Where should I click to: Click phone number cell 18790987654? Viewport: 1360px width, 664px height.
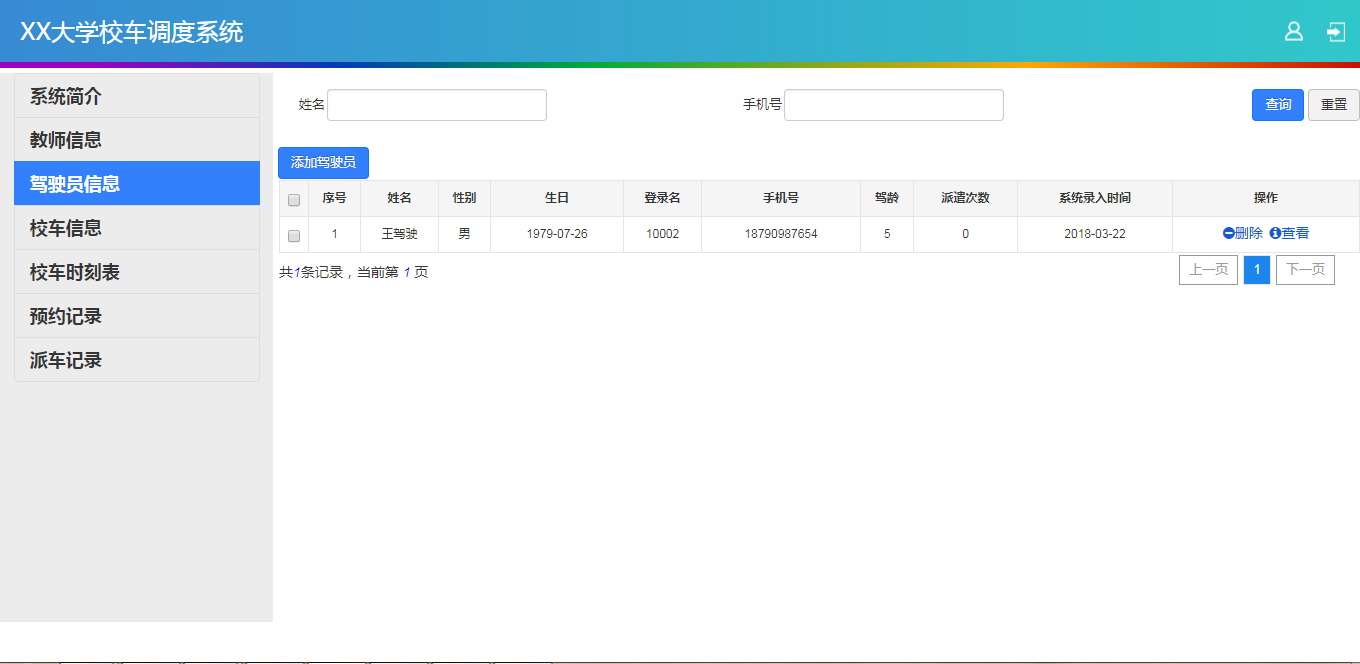(781, 234)
